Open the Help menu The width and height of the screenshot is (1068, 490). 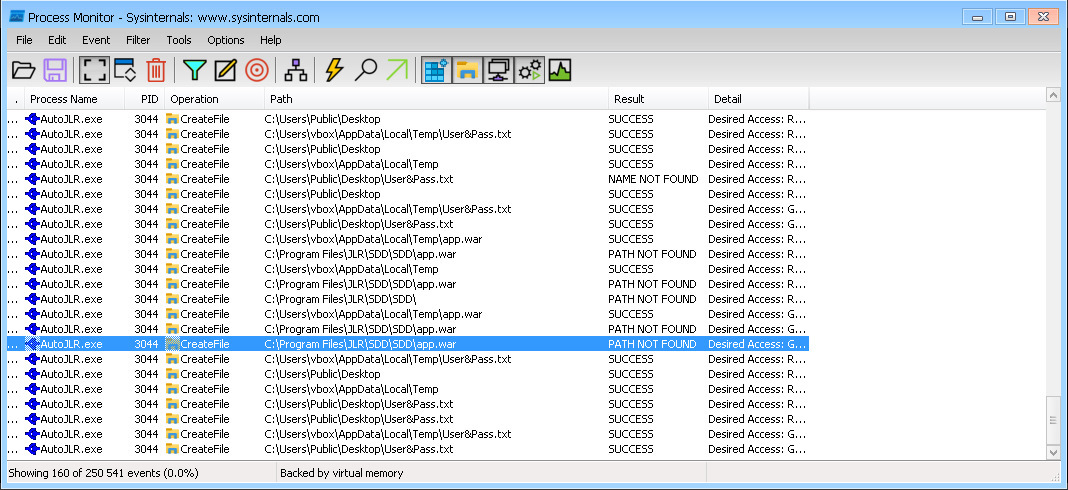tap(270, 40)
